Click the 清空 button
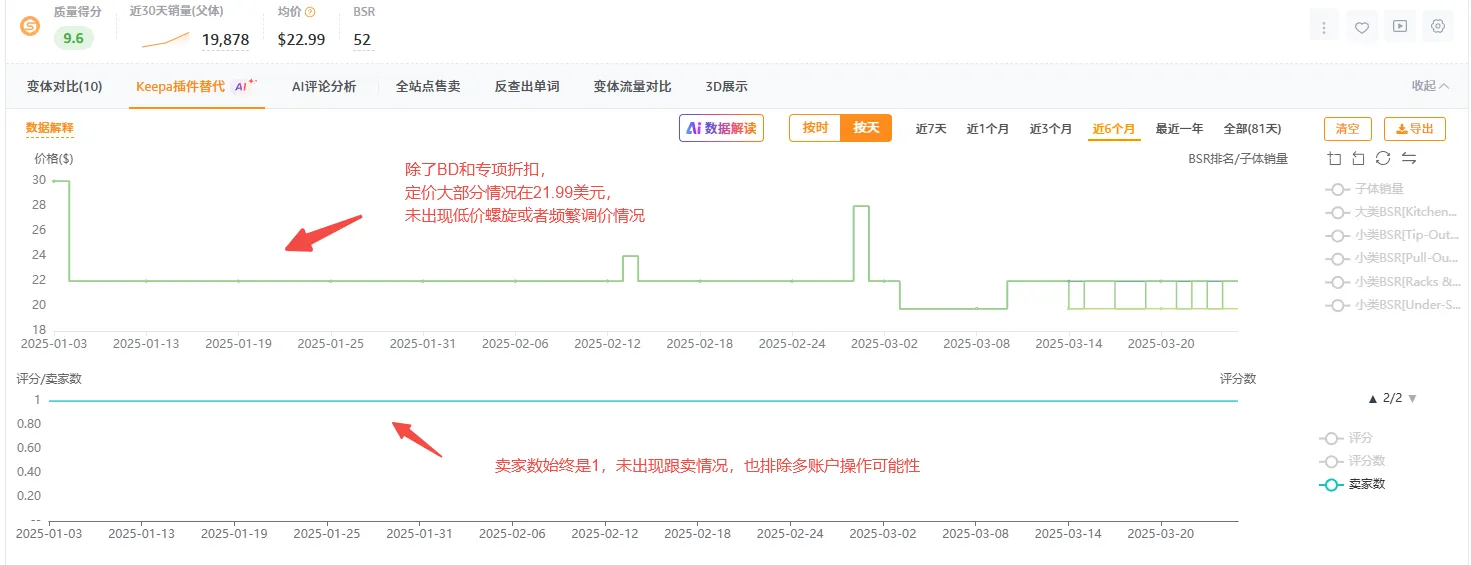1471x565 pixels. click(1348, 129)
